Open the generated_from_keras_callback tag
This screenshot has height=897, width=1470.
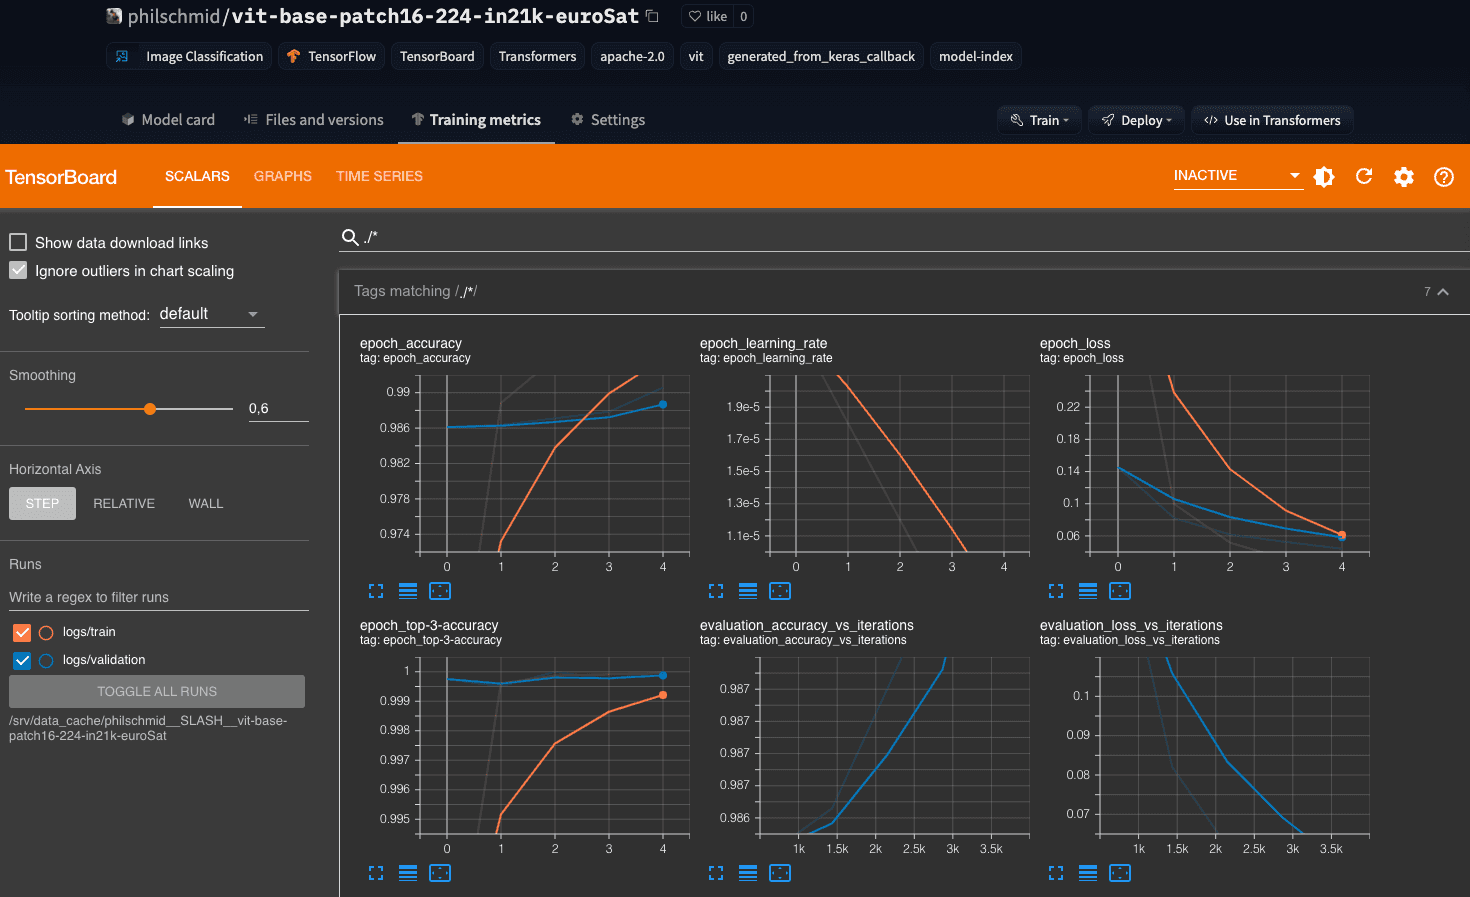coord(821,56)
